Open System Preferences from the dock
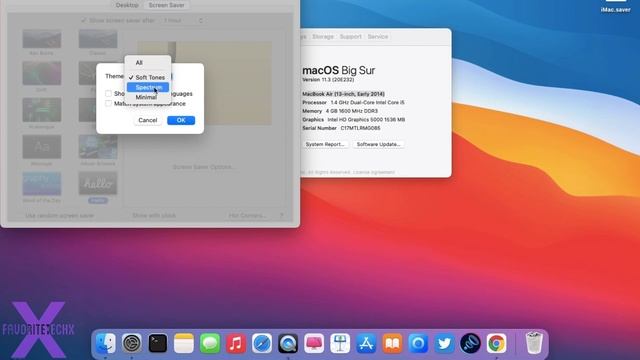 pos(131,343)
